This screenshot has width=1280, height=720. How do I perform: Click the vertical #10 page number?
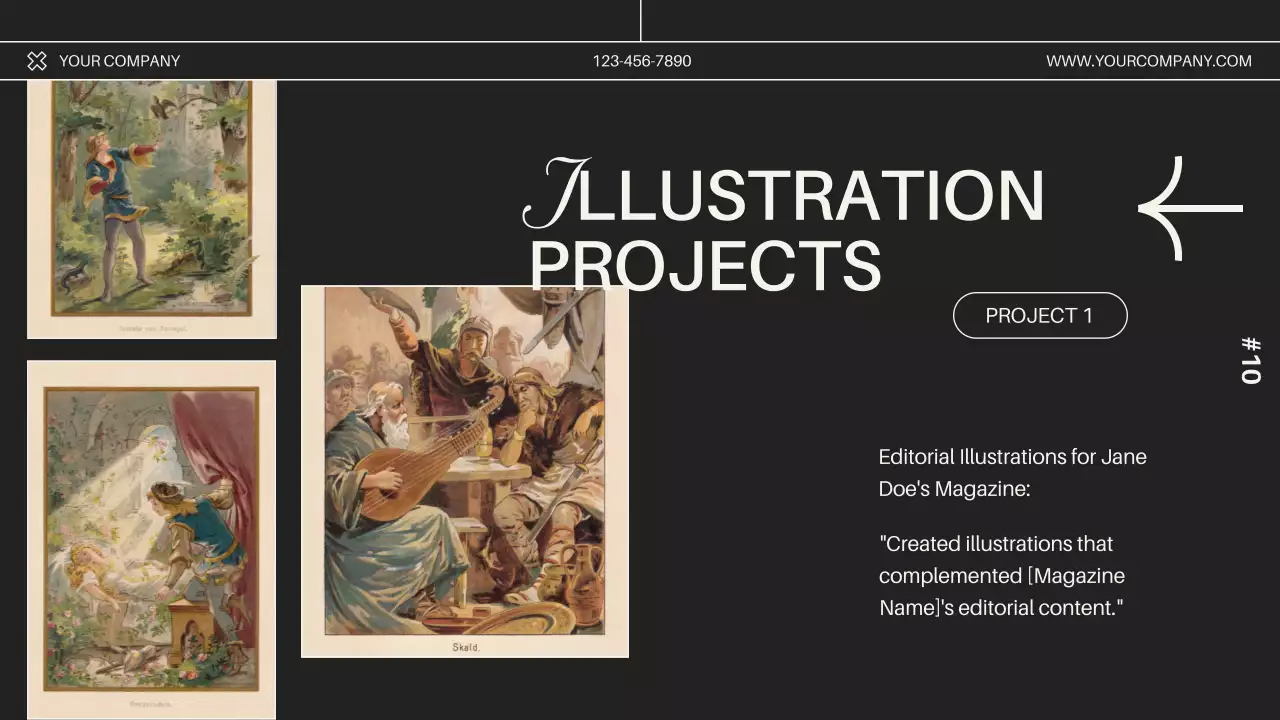tap(1250, 360)
